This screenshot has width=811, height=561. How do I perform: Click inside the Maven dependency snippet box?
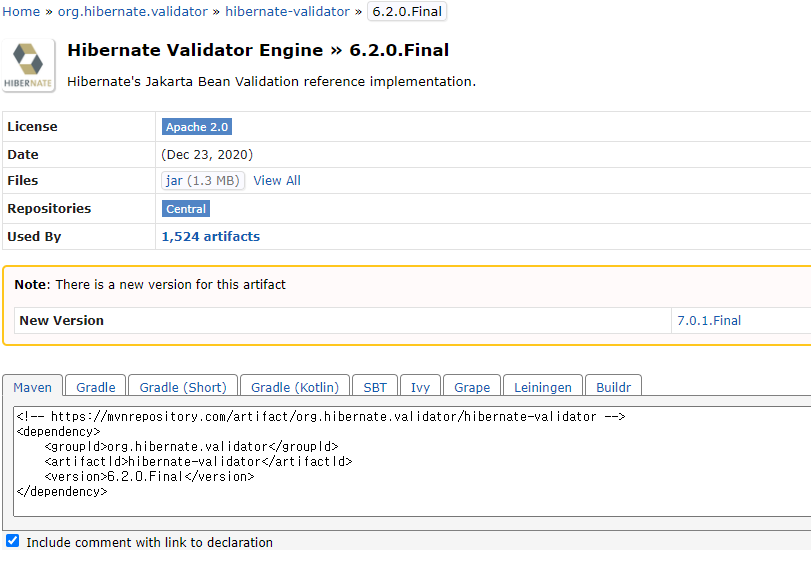click(x=412, y=461)
